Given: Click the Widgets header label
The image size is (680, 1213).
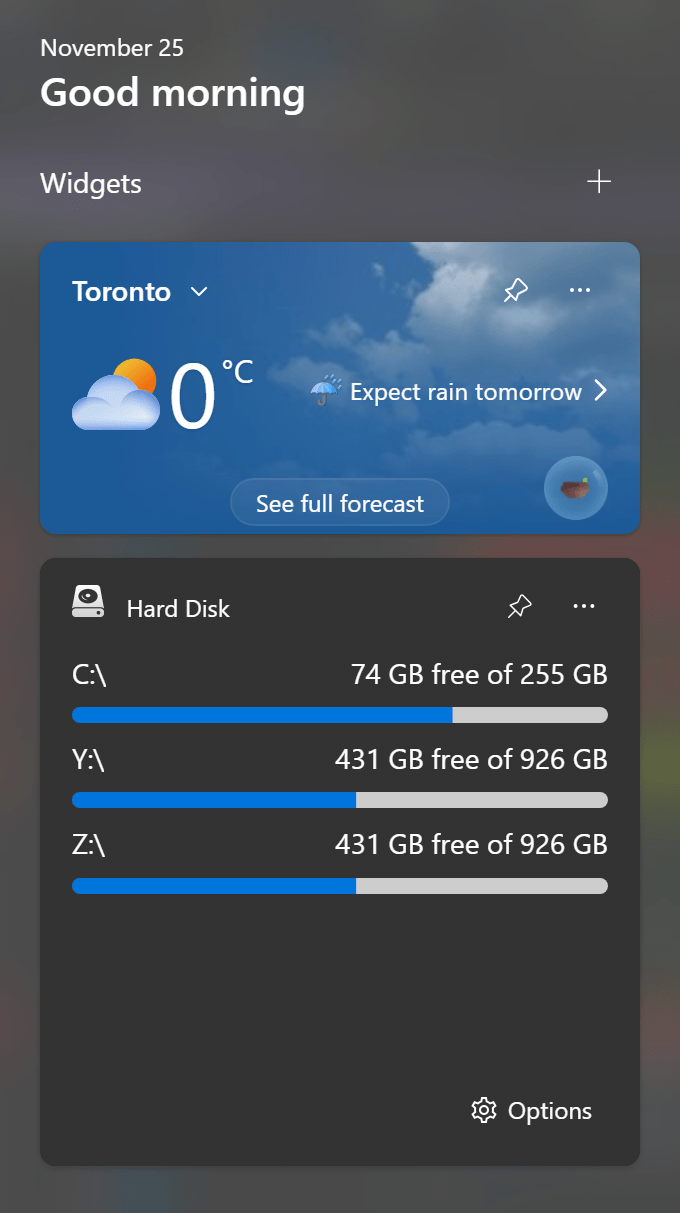Looking at the screenshot, I should click(x=90, y=184).
